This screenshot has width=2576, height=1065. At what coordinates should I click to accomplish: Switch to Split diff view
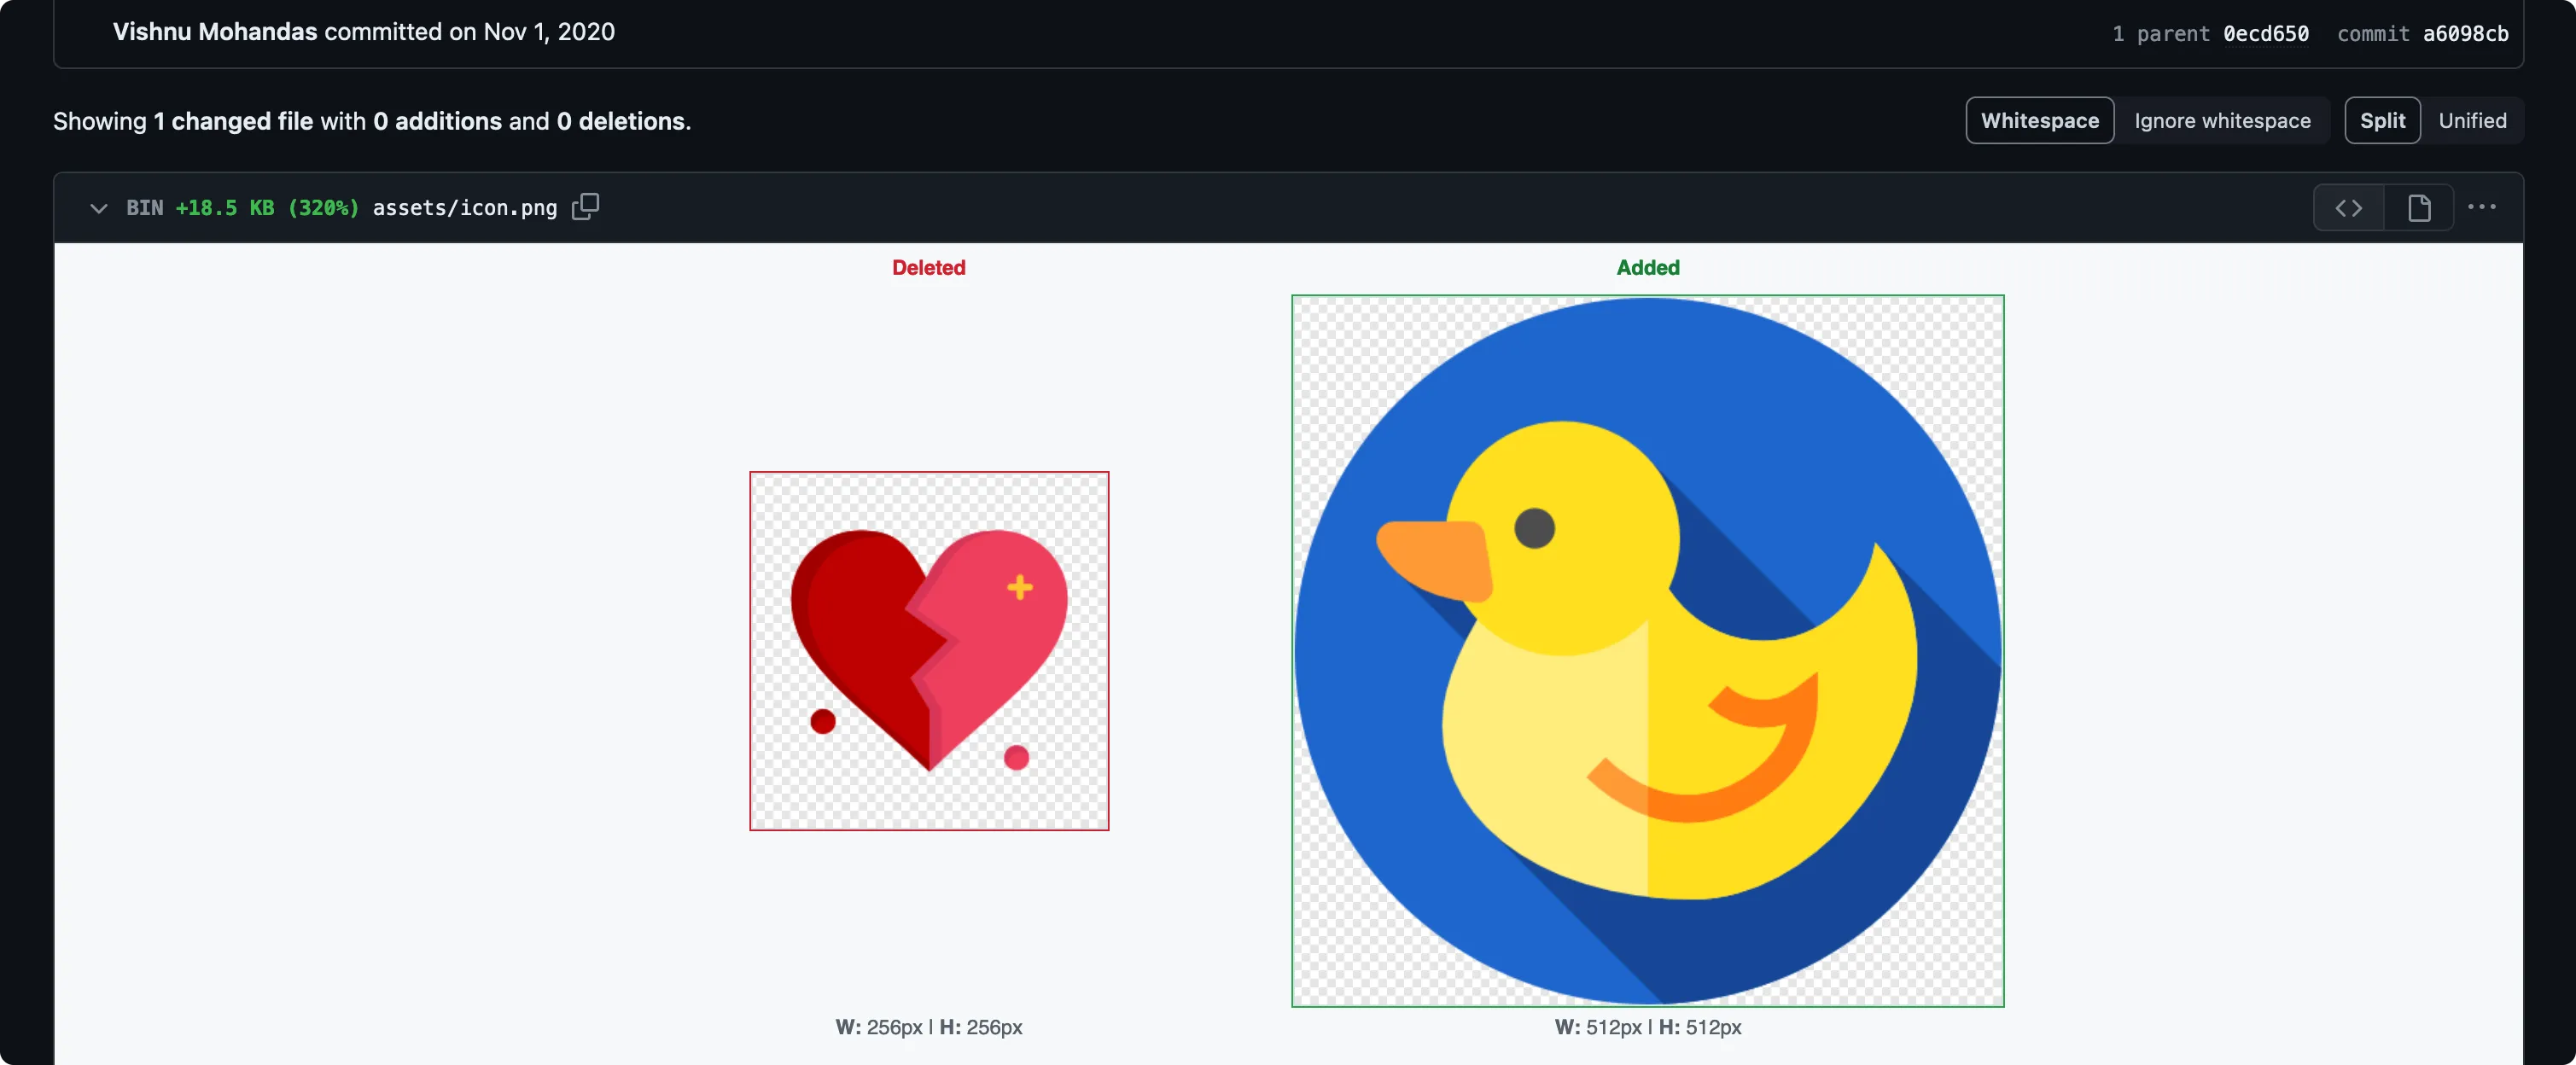tap(2382, 120)
